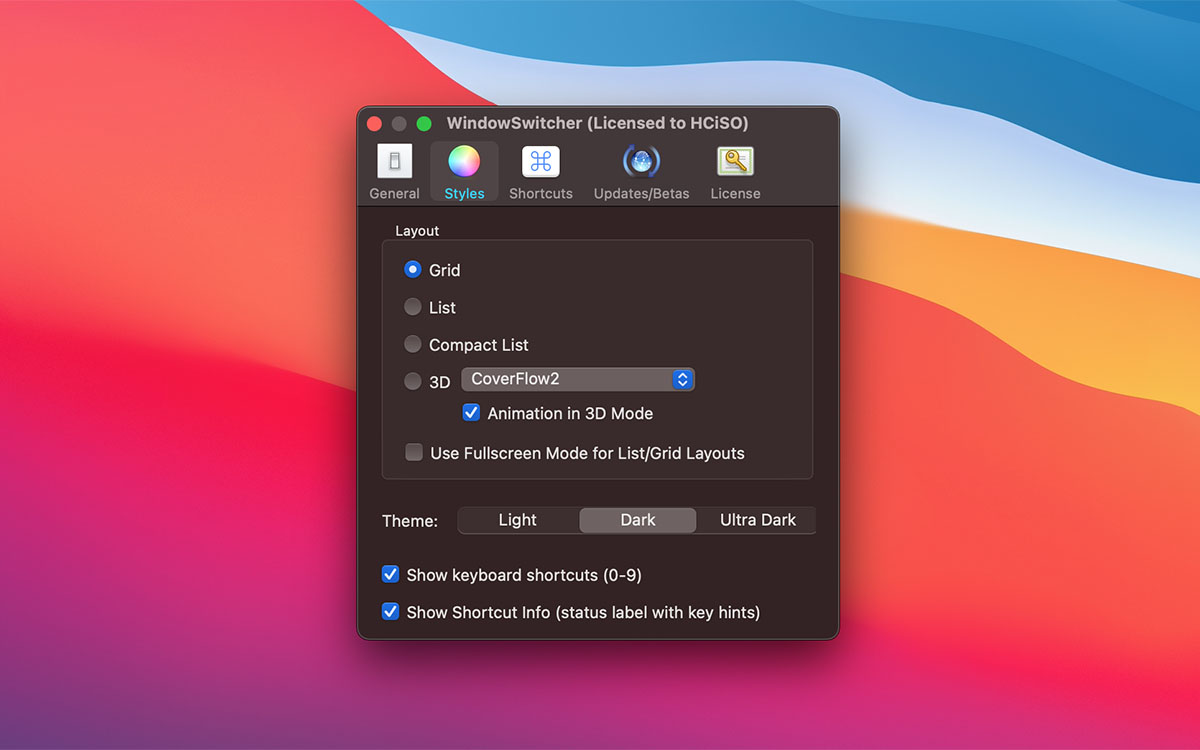Switch theme to Light
1200x750 pixels.
tap(518, 520)
